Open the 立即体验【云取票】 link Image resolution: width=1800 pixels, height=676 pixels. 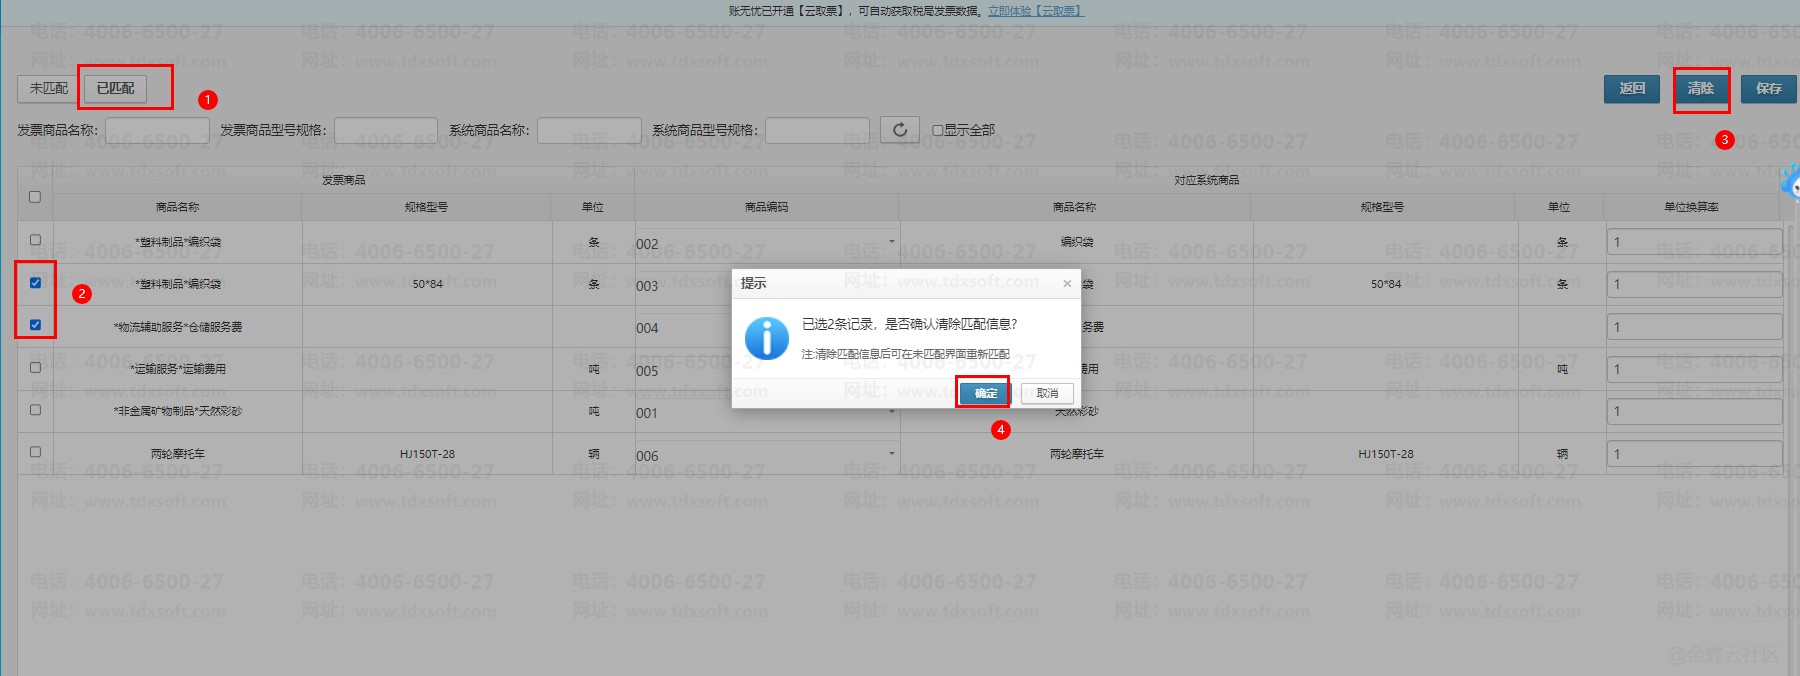pos(1035,11)
